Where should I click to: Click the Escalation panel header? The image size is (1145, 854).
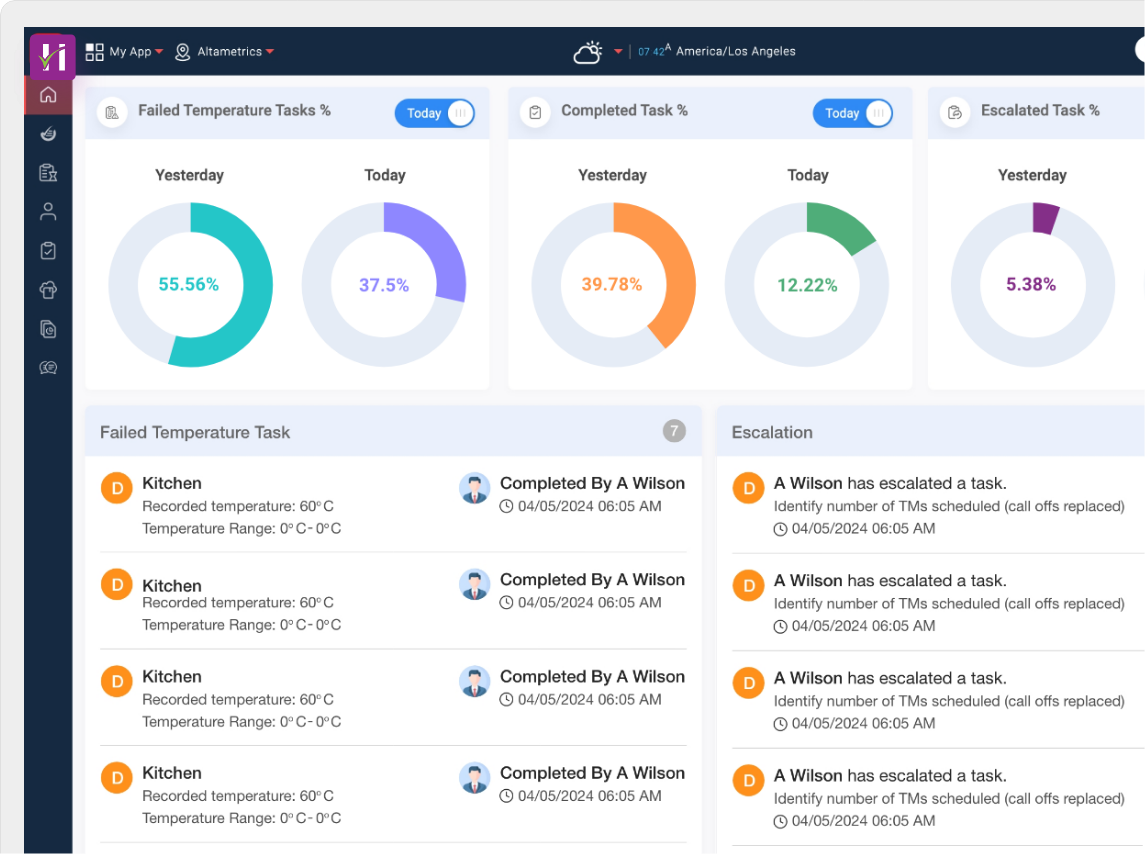(772, 432)
